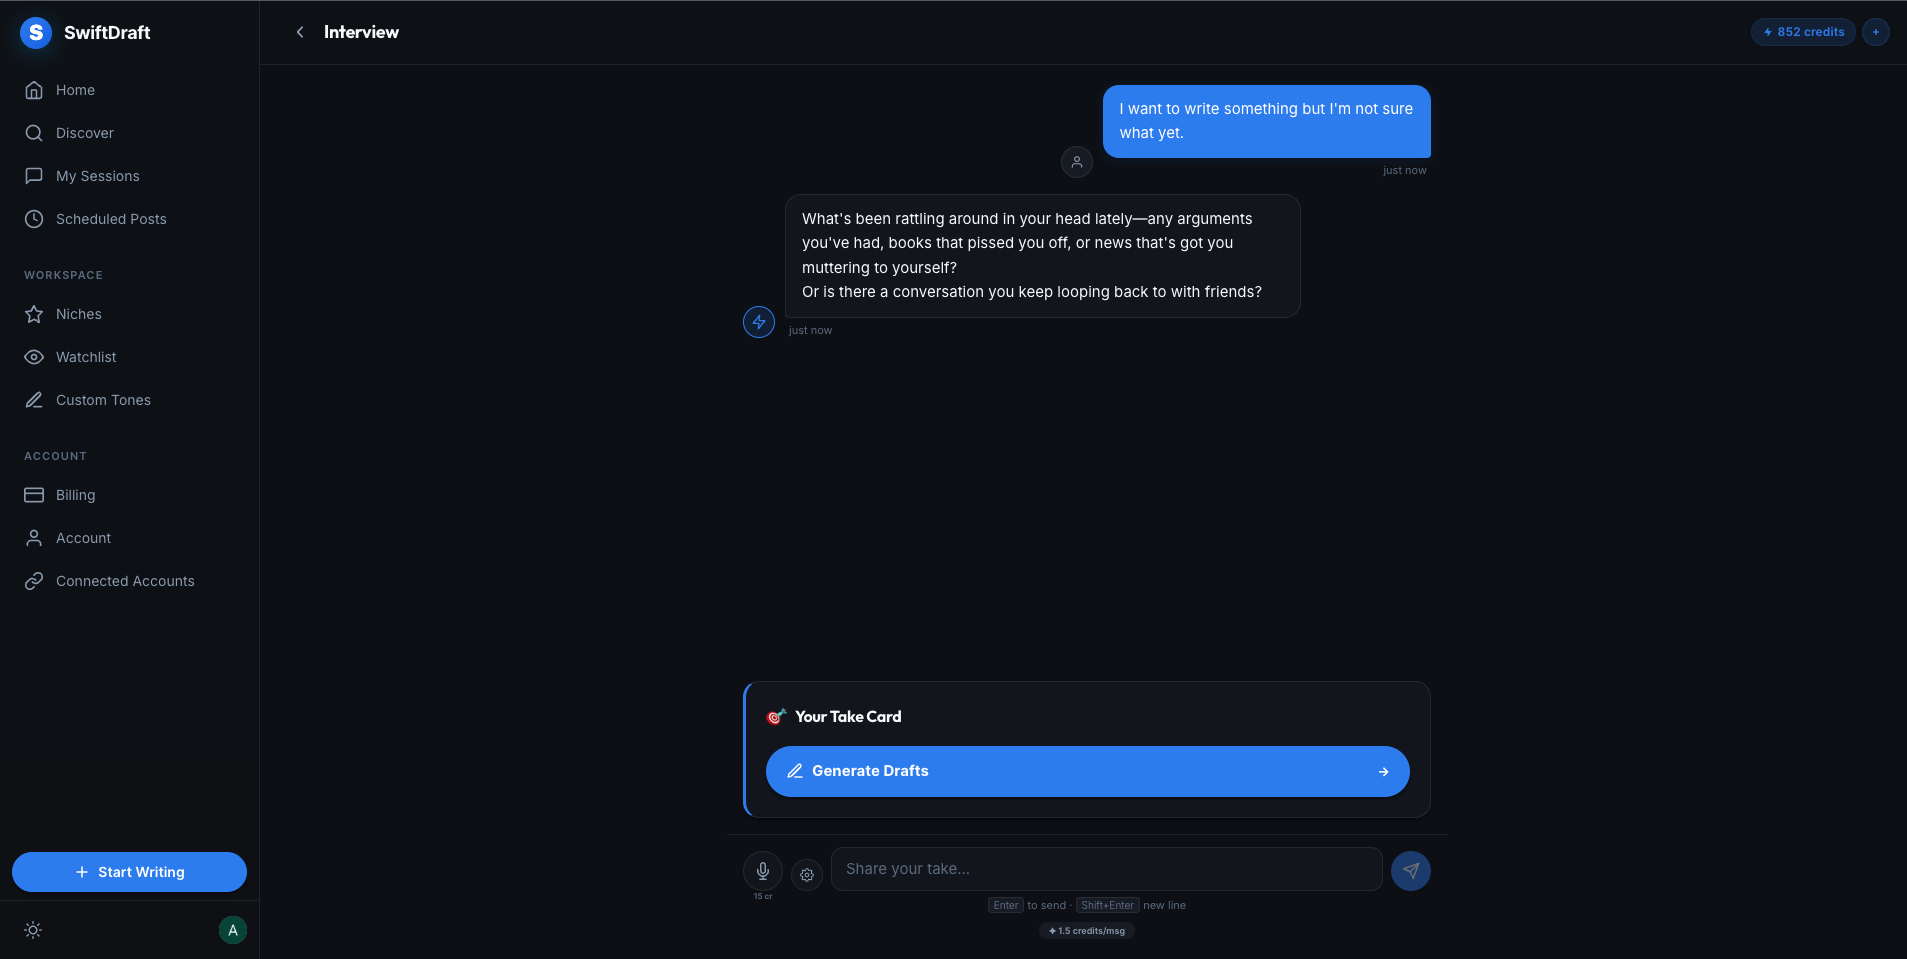The height and width of the screenshot is (959, 1907).
Task: Open Discover from the sidebar
Action: 84,133
